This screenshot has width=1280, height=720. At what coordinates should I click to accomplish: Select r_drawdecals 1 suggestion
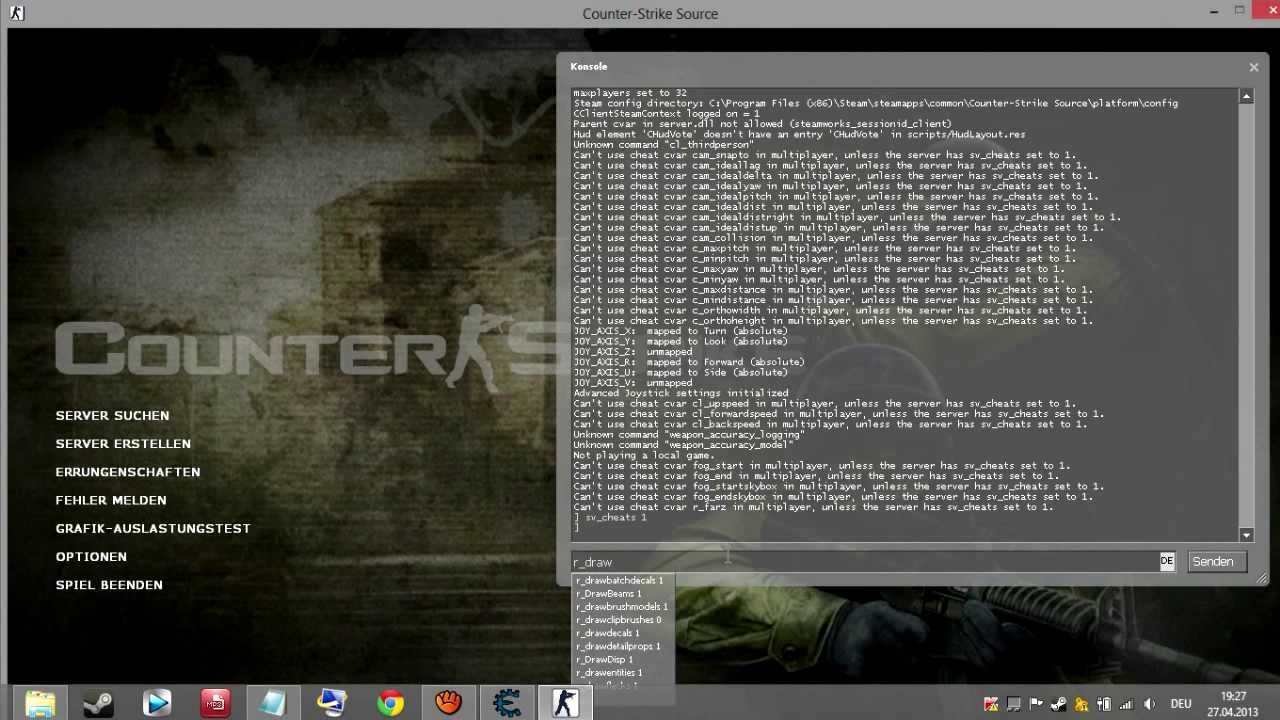point(608,633)
